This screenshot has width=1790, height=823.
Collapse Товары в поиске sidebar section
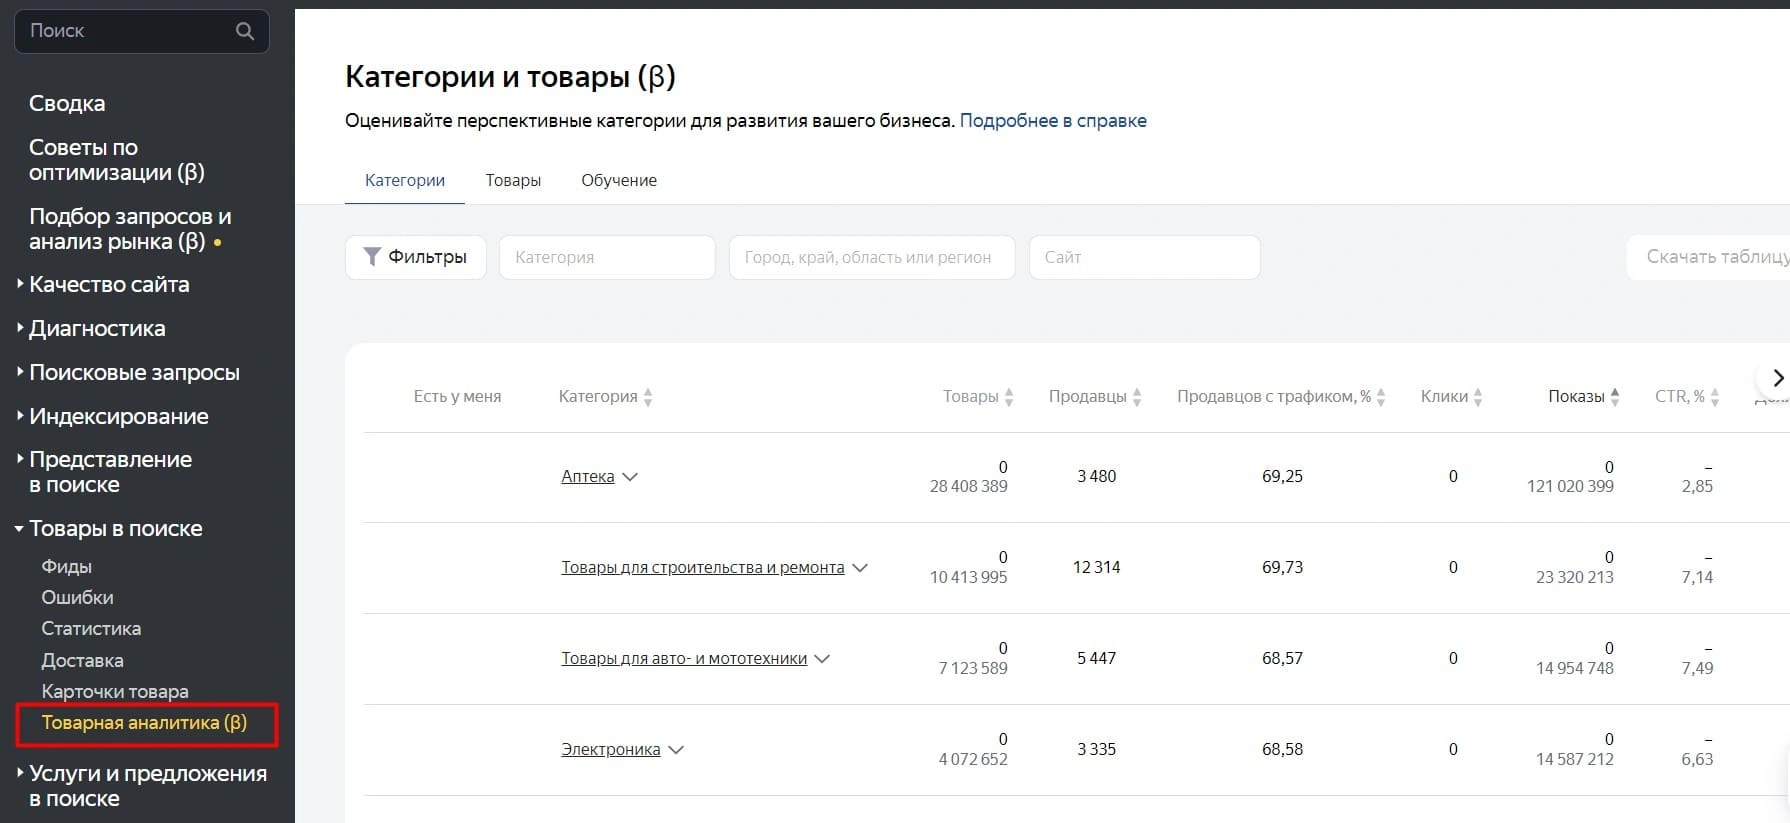tap(19, 529)
